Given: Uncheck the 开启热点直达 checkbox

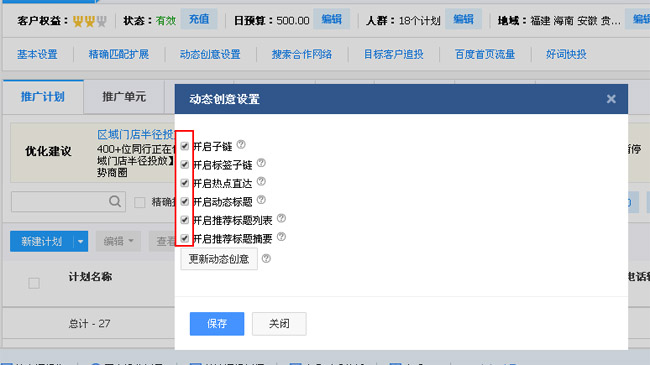Looking at the screenshot, I should (x=185, y=183).
